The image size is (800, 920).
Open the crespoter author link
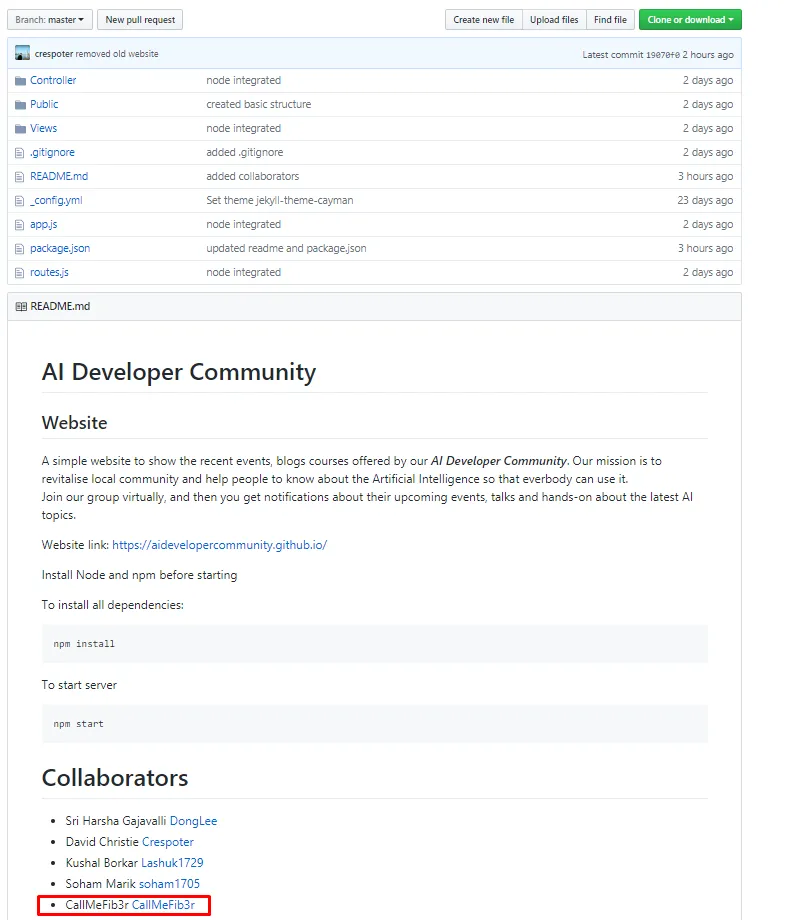pyautogui.click(x=53, y=53)
